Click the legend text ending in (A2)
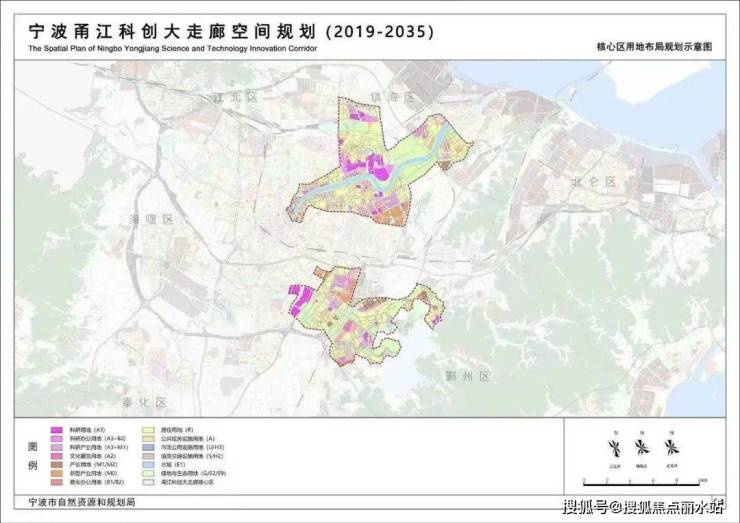This screenshot has width=740, height=523. click(92, 456)
